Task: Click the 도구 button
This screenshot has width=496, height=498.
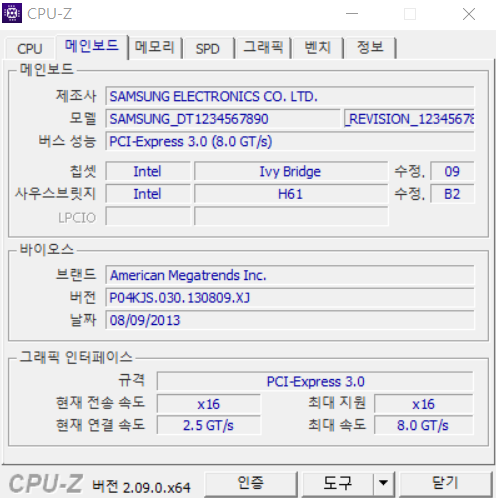Action: tap(338, 483)
